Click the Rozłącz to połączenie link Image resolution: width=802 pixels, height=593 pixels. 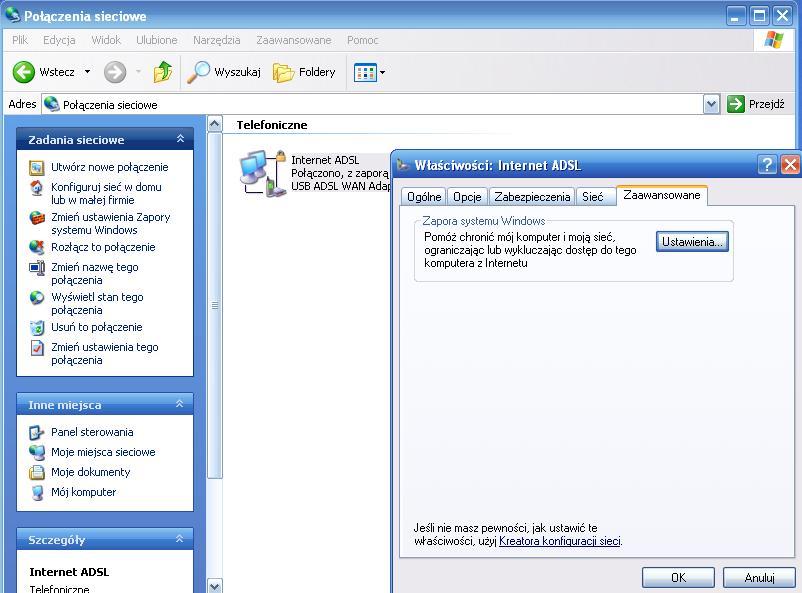pyautogui.click(x=103, y=247)
